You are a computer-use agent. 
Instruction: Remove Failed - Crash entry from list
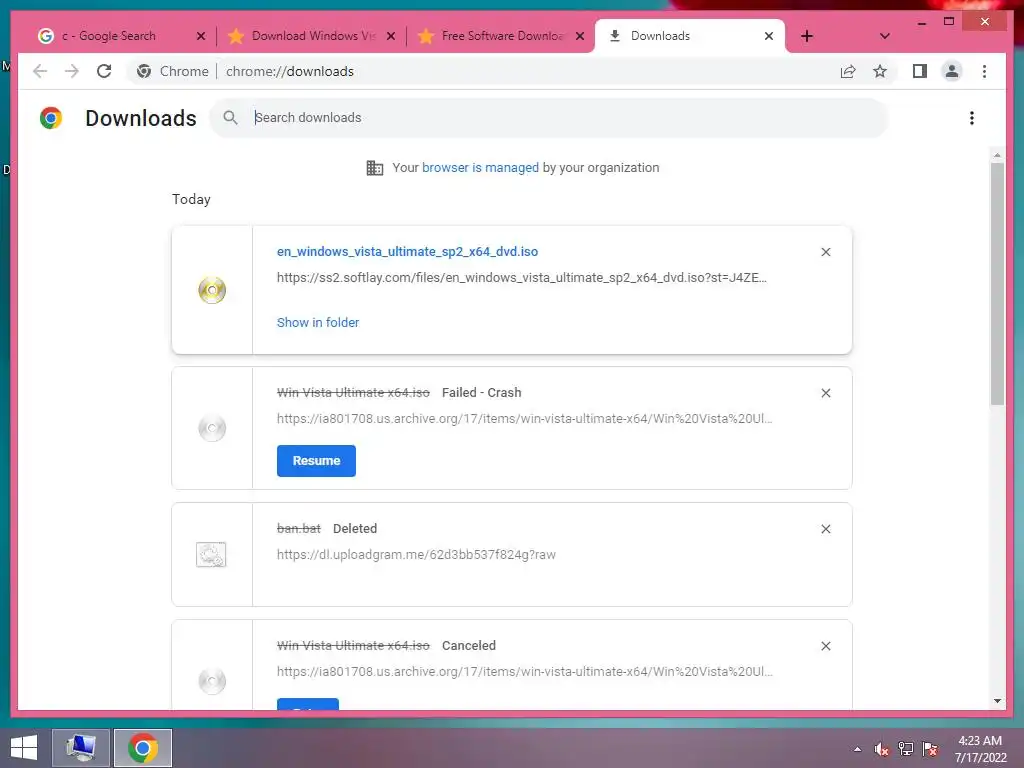[826, 393]
